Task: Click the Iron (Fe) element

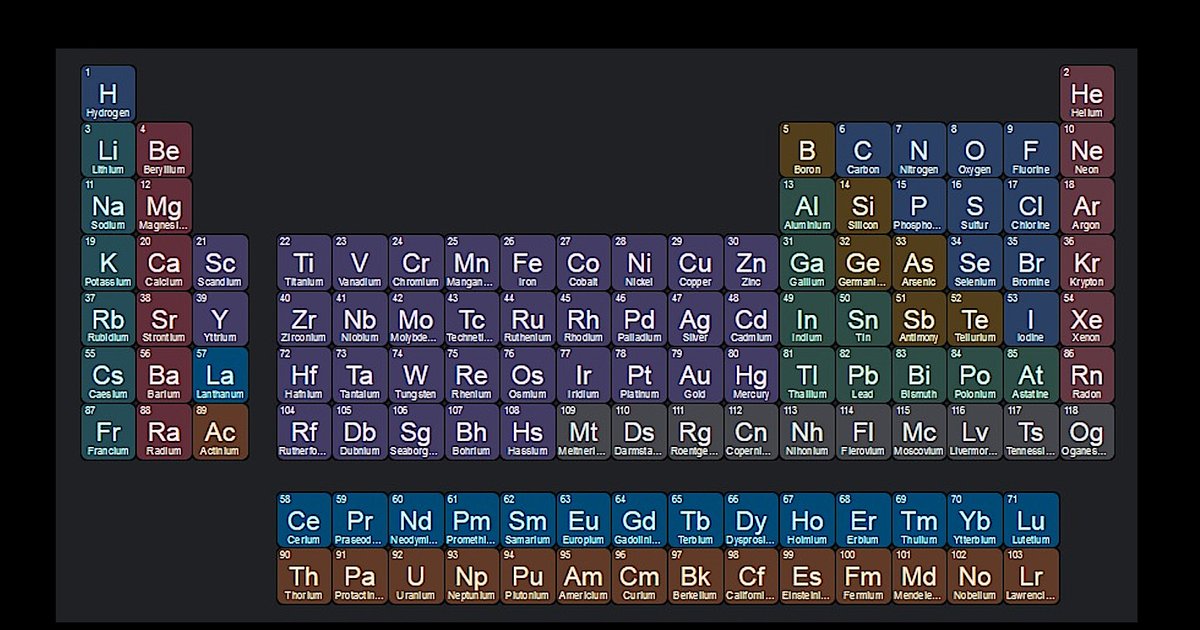Action: tap(527, 263)
